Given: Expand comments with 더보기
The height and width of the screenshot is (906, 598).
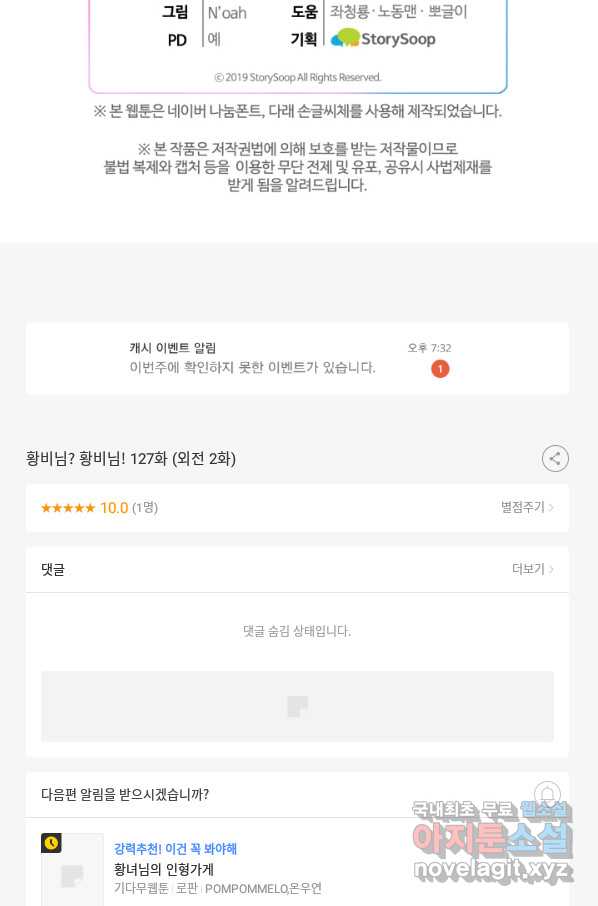Looking at the screenshot, I should [533, 569].
